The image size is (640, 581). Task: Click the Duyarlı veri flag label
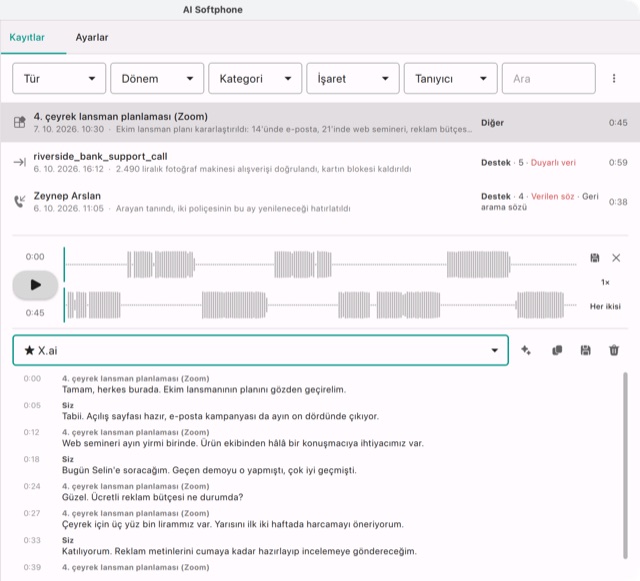tap(553, 163)
